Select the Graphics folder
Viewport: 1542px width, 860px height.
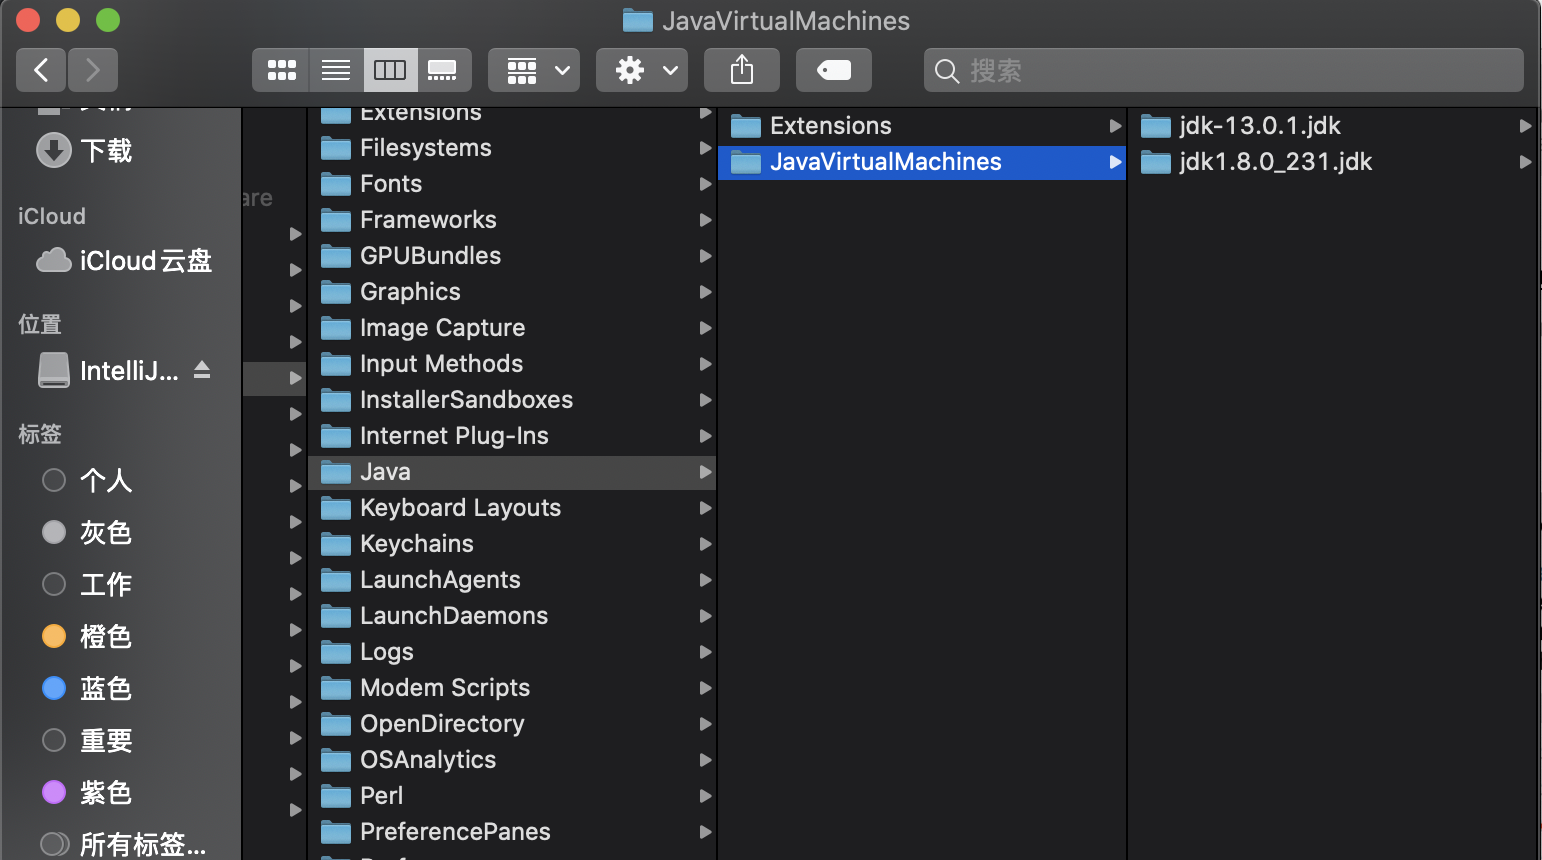tap(512, 292)
